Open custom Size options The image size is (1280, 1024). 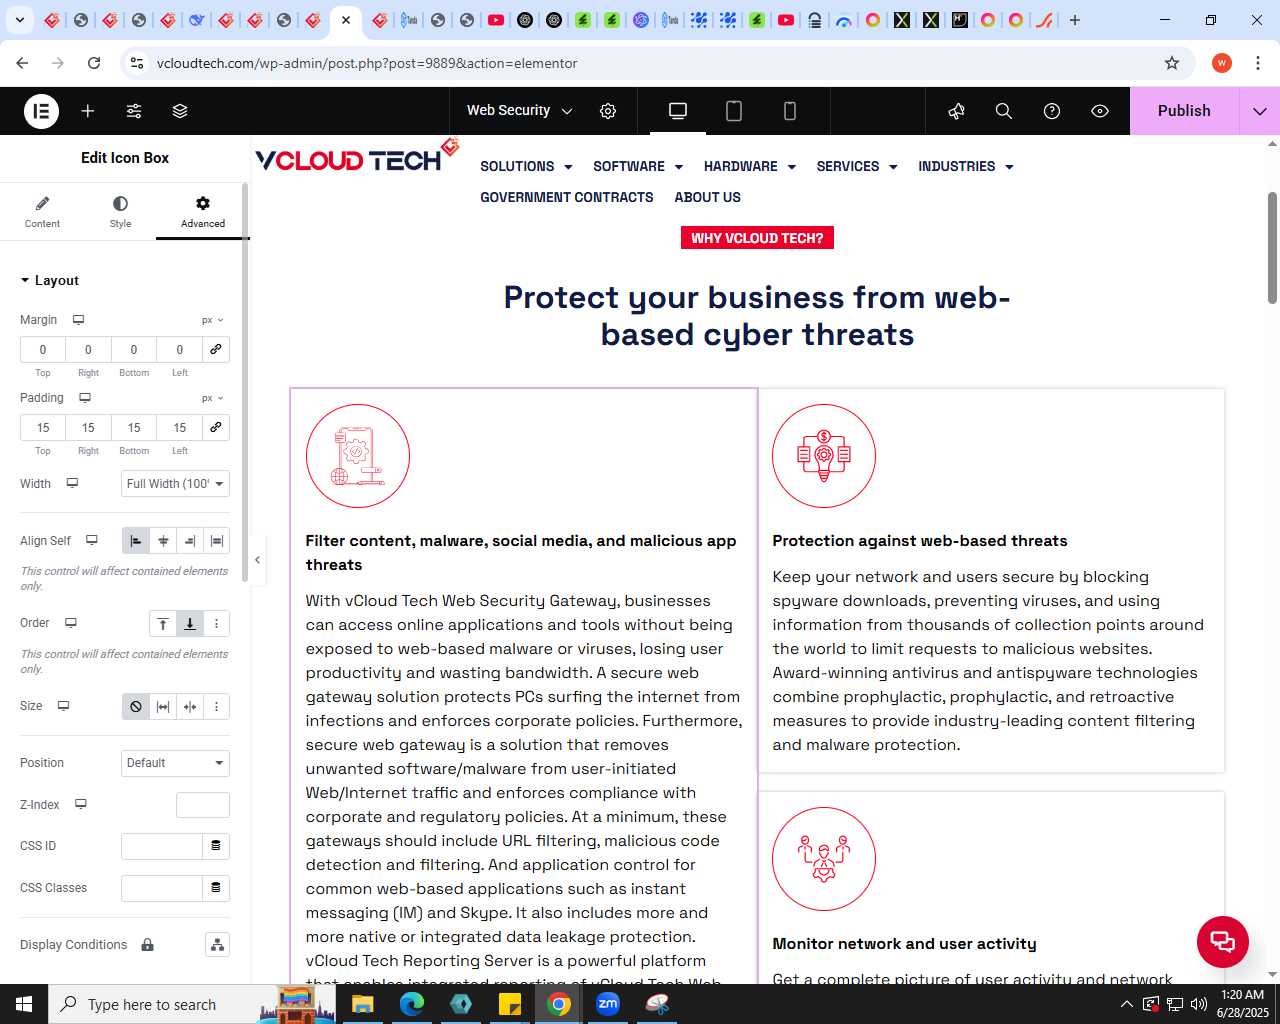[x=217, y=707]
